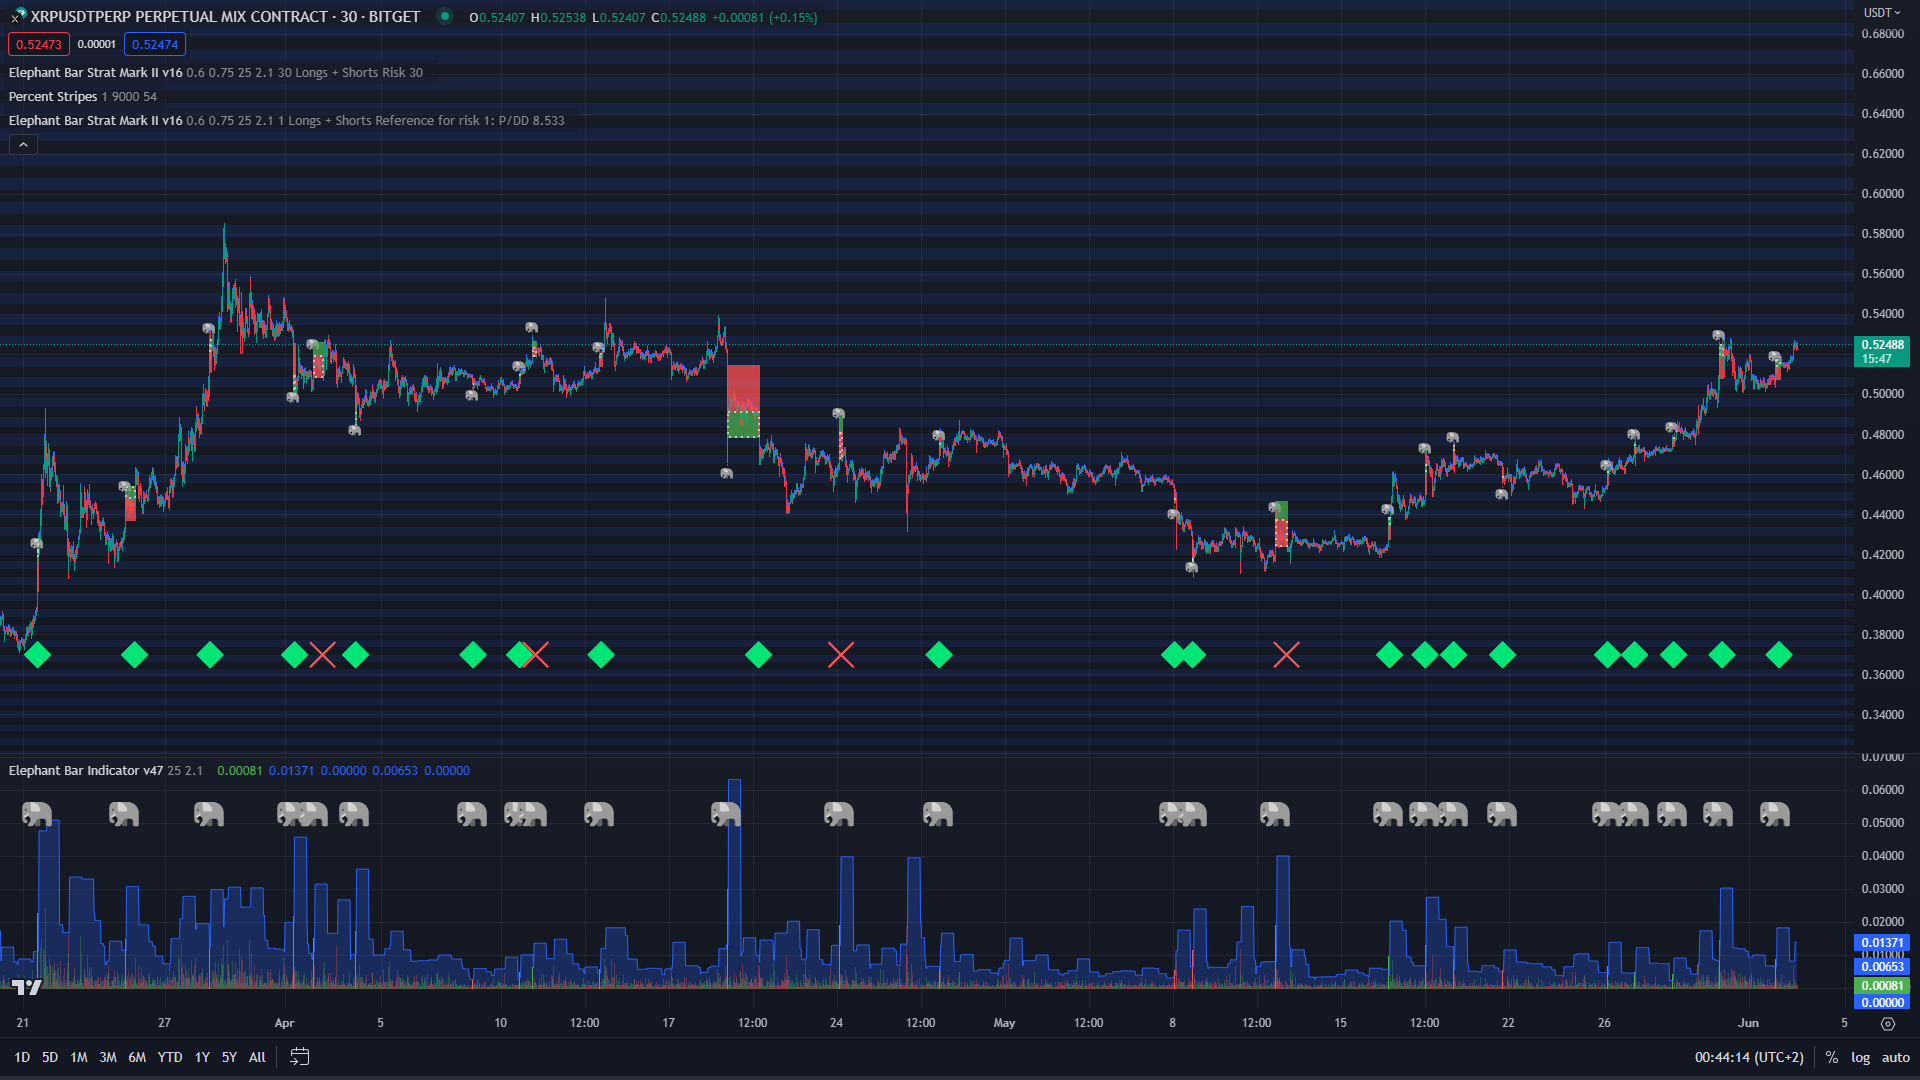
Task: Toggle auto scale mode
Action: (1895, 1057)
